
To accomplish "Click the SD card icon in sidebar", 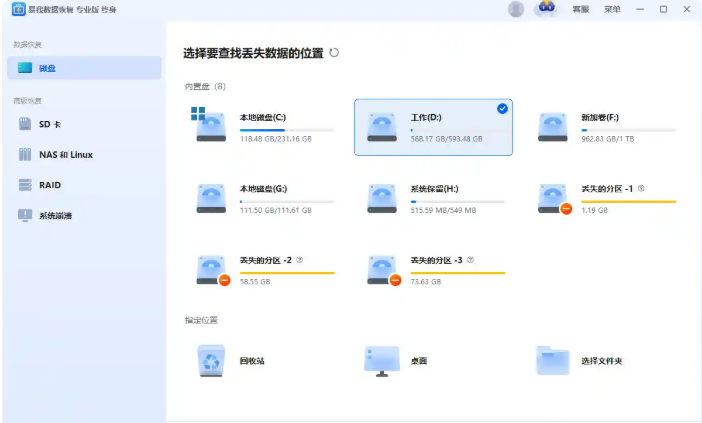I will click(x=25, y=124).
